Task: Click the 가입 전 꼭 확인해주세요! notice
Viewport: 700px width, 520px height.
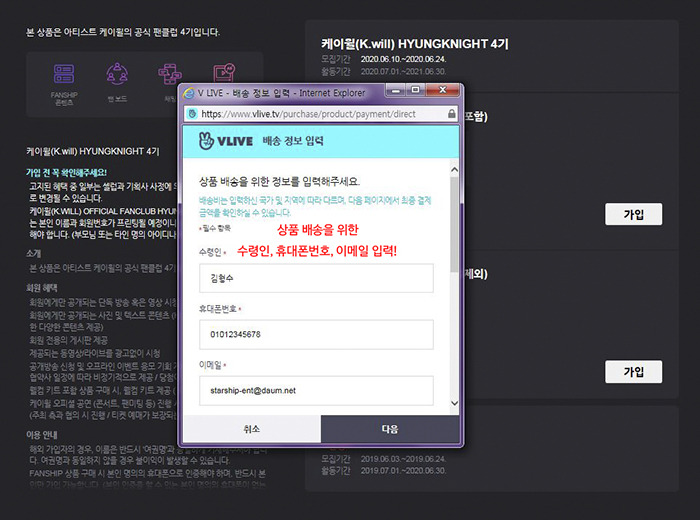Action: tap(66, 172)
